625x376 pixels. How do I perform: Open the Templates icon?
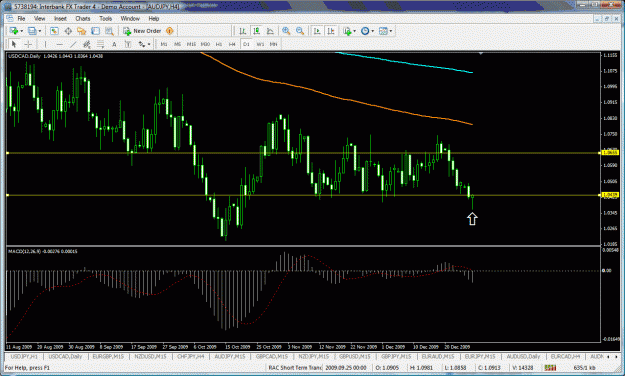point(383,31)
